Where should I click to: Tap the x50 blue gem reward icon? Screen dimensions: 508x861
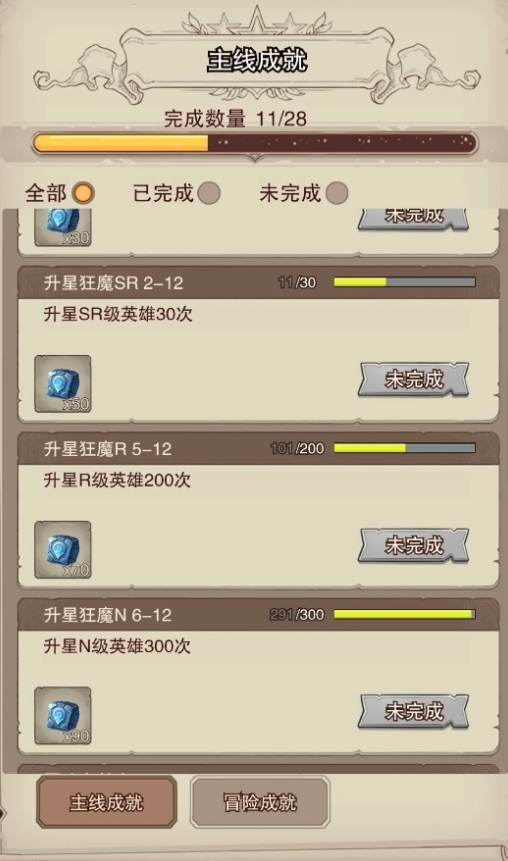pos(63,384)
